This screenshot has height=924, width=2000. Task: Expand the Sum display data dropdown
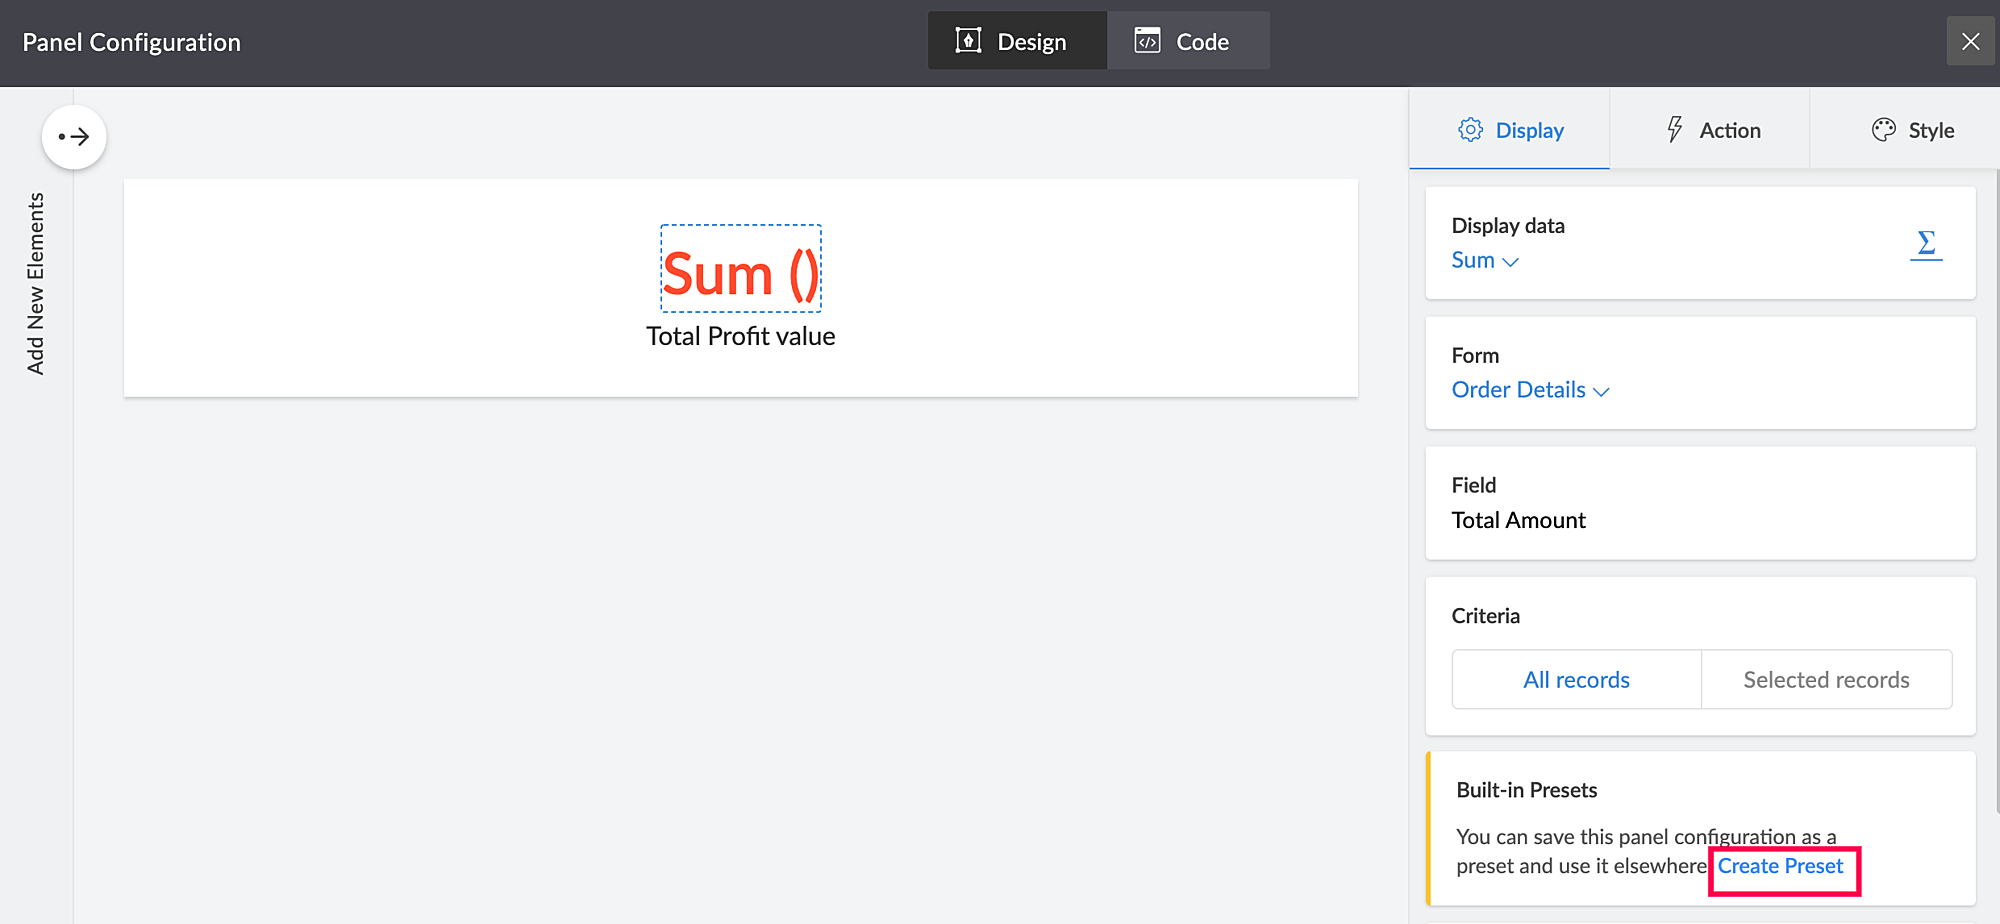[1485, 260]
